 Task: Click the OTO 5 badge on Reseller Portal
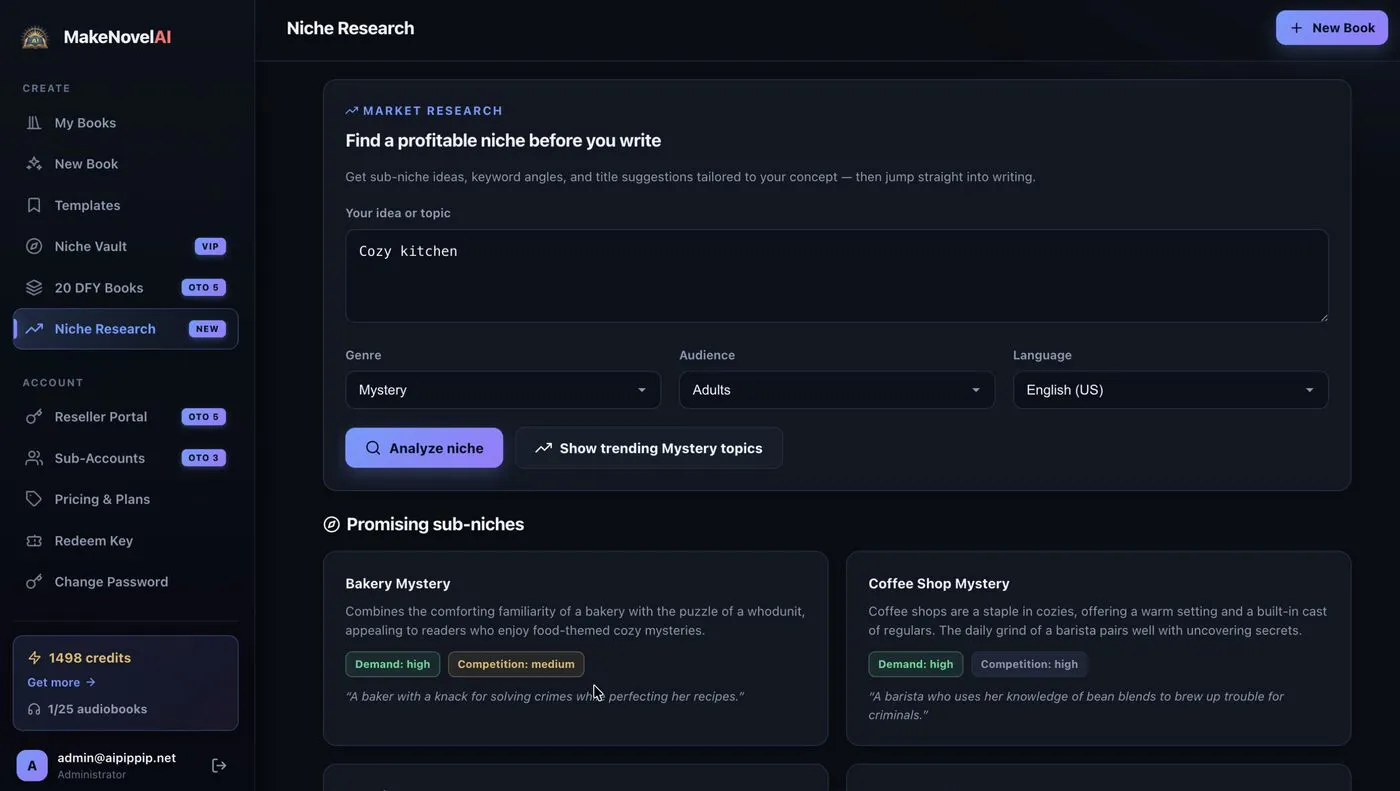pyautogui.click(x=204, y=417)
